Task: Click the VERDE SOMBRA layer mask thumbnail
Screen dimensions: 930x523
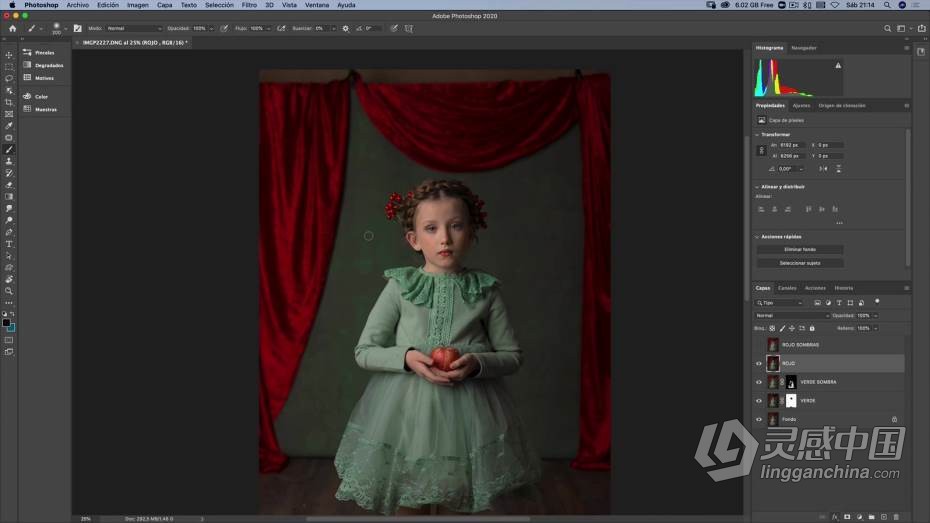Action: pos(791,382)
